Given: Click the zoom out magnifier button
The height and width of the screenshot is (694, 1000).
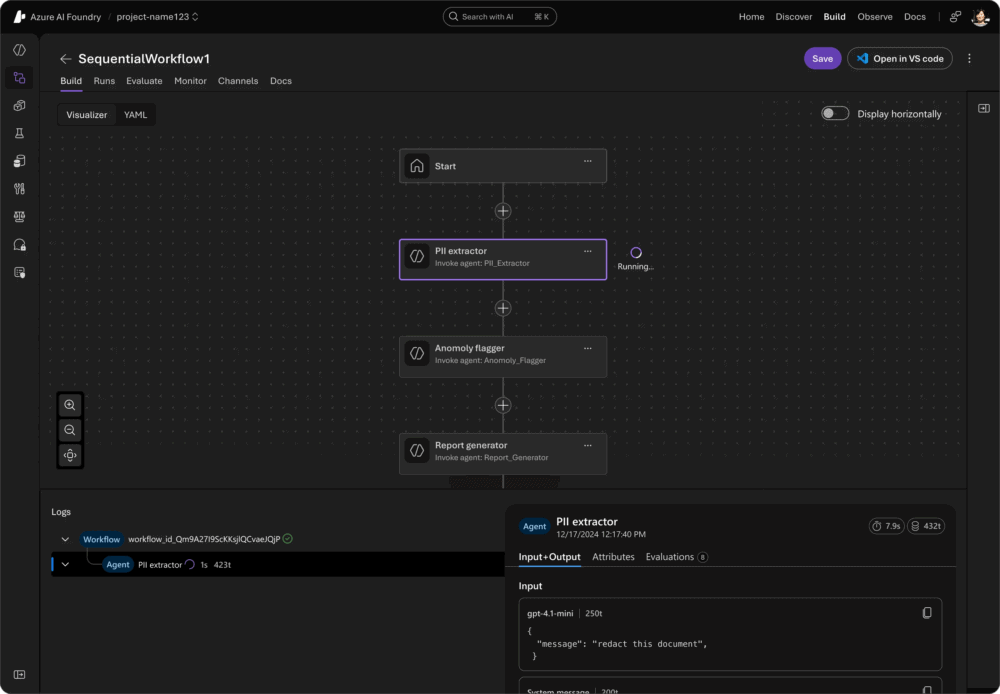Looking at the screenshot, I should pyautogui.click(x=70, y=430).
